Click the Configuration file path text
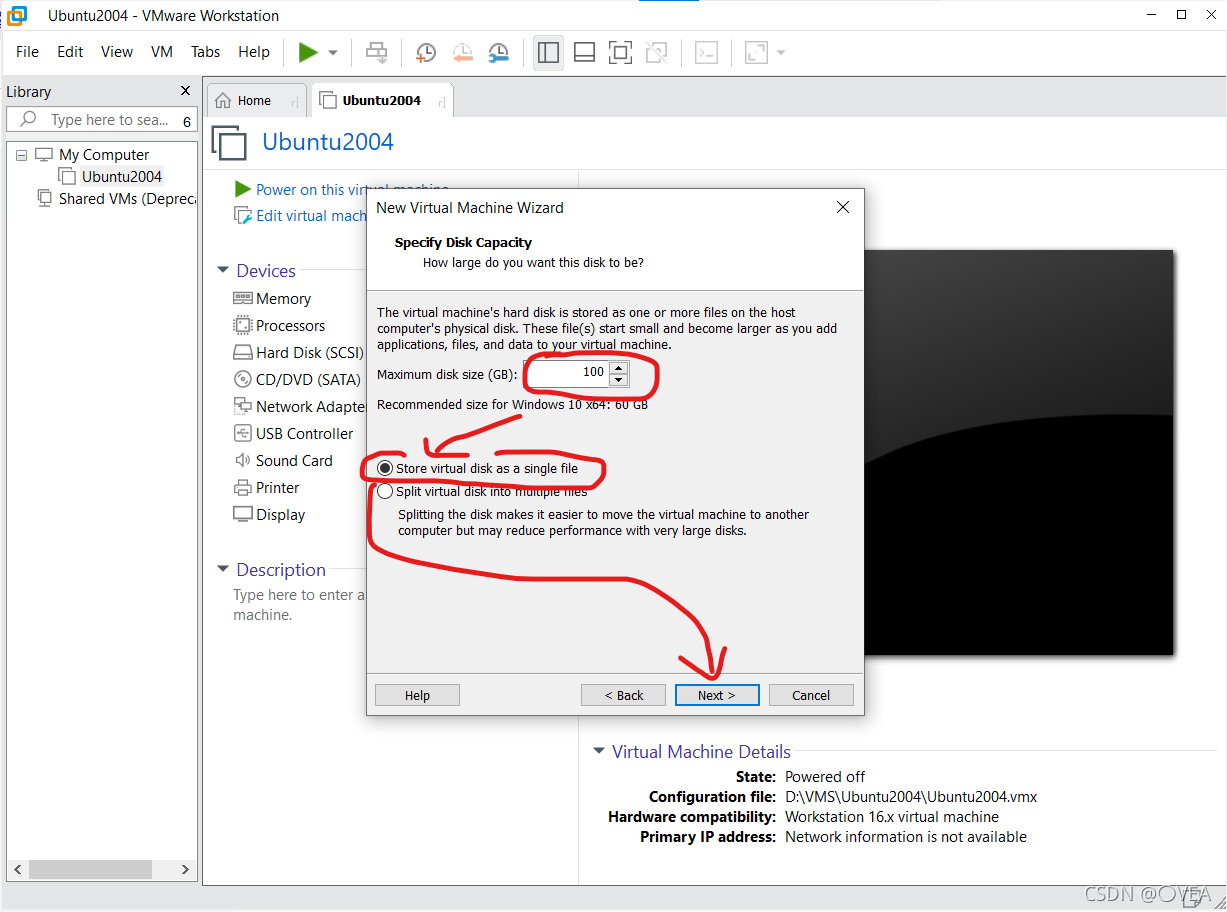This screenshot has height=912, width=1227. pos(911,797)
